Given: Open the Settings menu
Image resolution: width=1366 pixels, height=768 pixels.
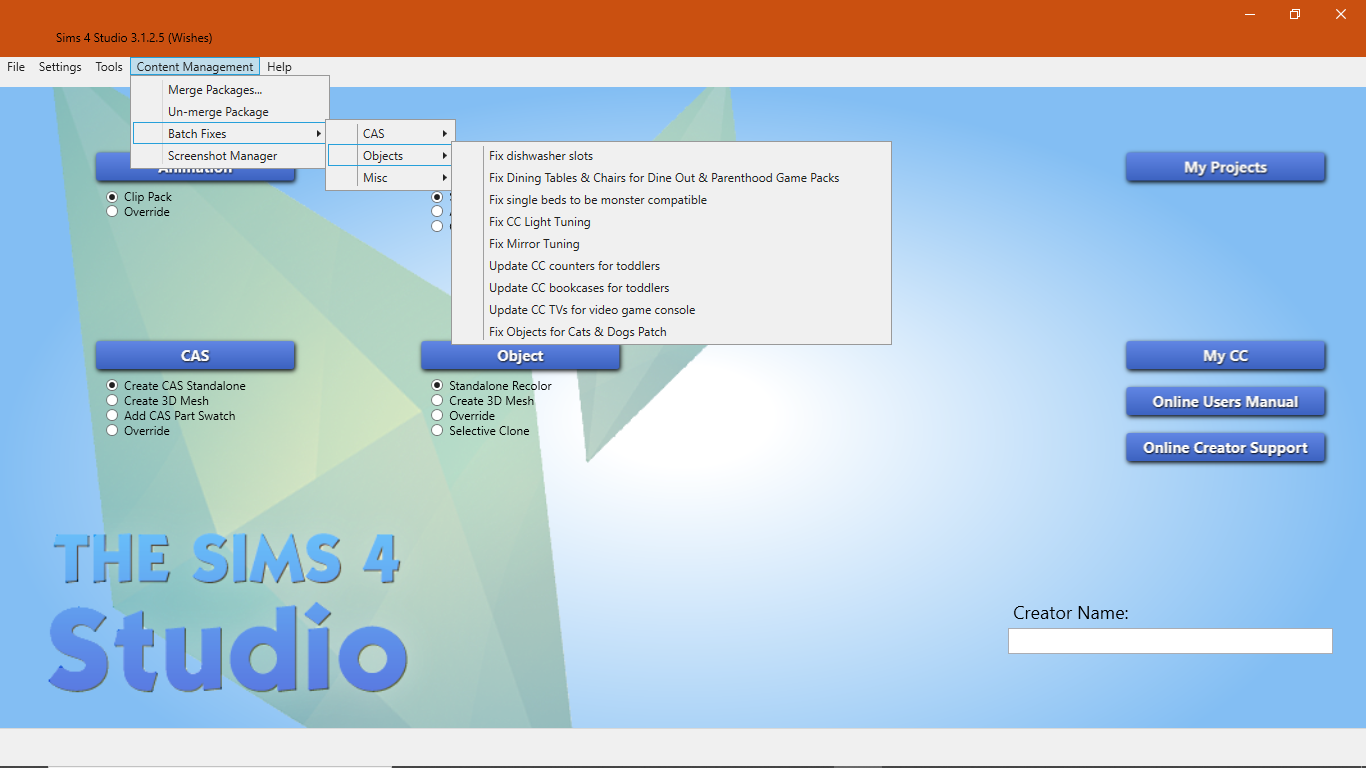Looking at the screenshot, I should 60,67.
